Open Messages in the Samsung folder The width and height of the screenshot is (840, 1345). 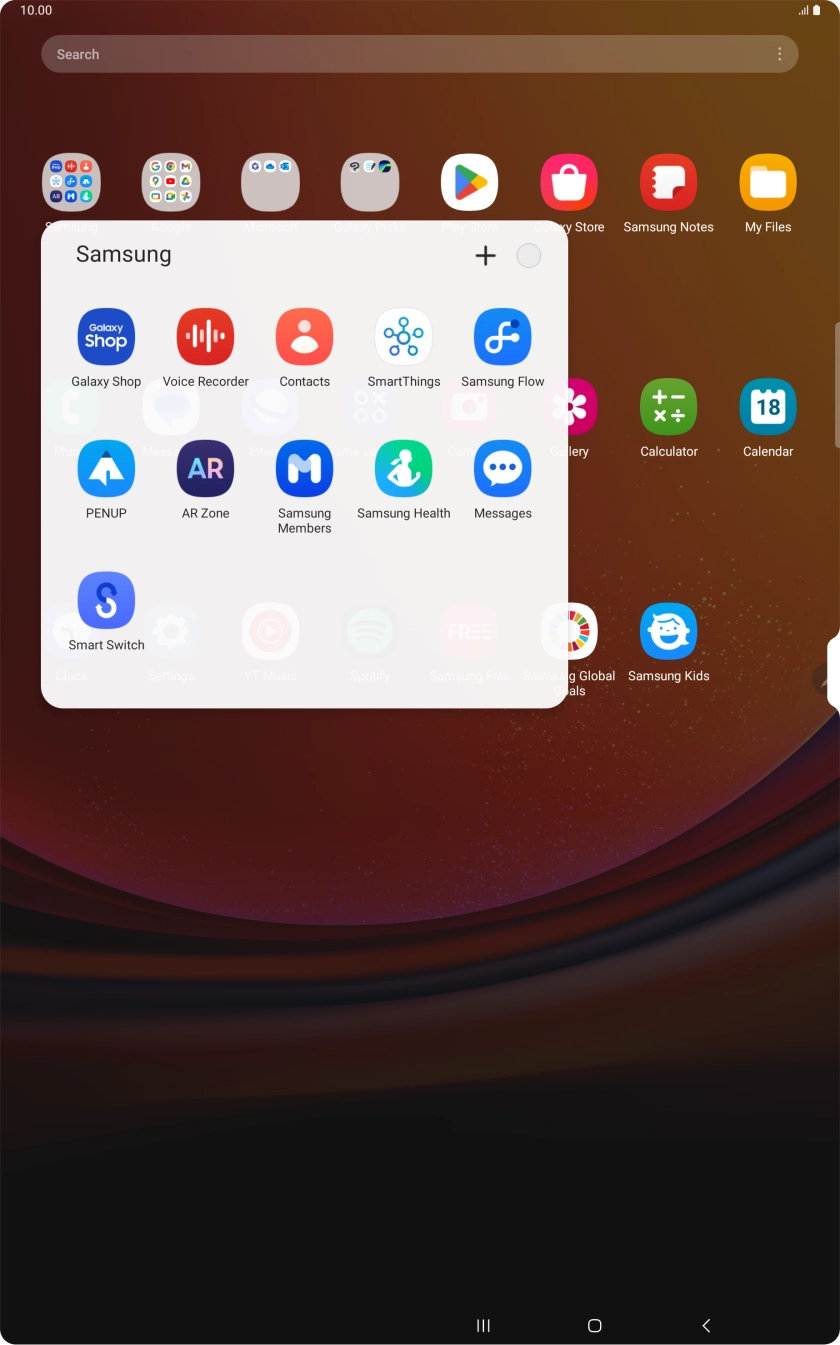click(x=502, y=470)
